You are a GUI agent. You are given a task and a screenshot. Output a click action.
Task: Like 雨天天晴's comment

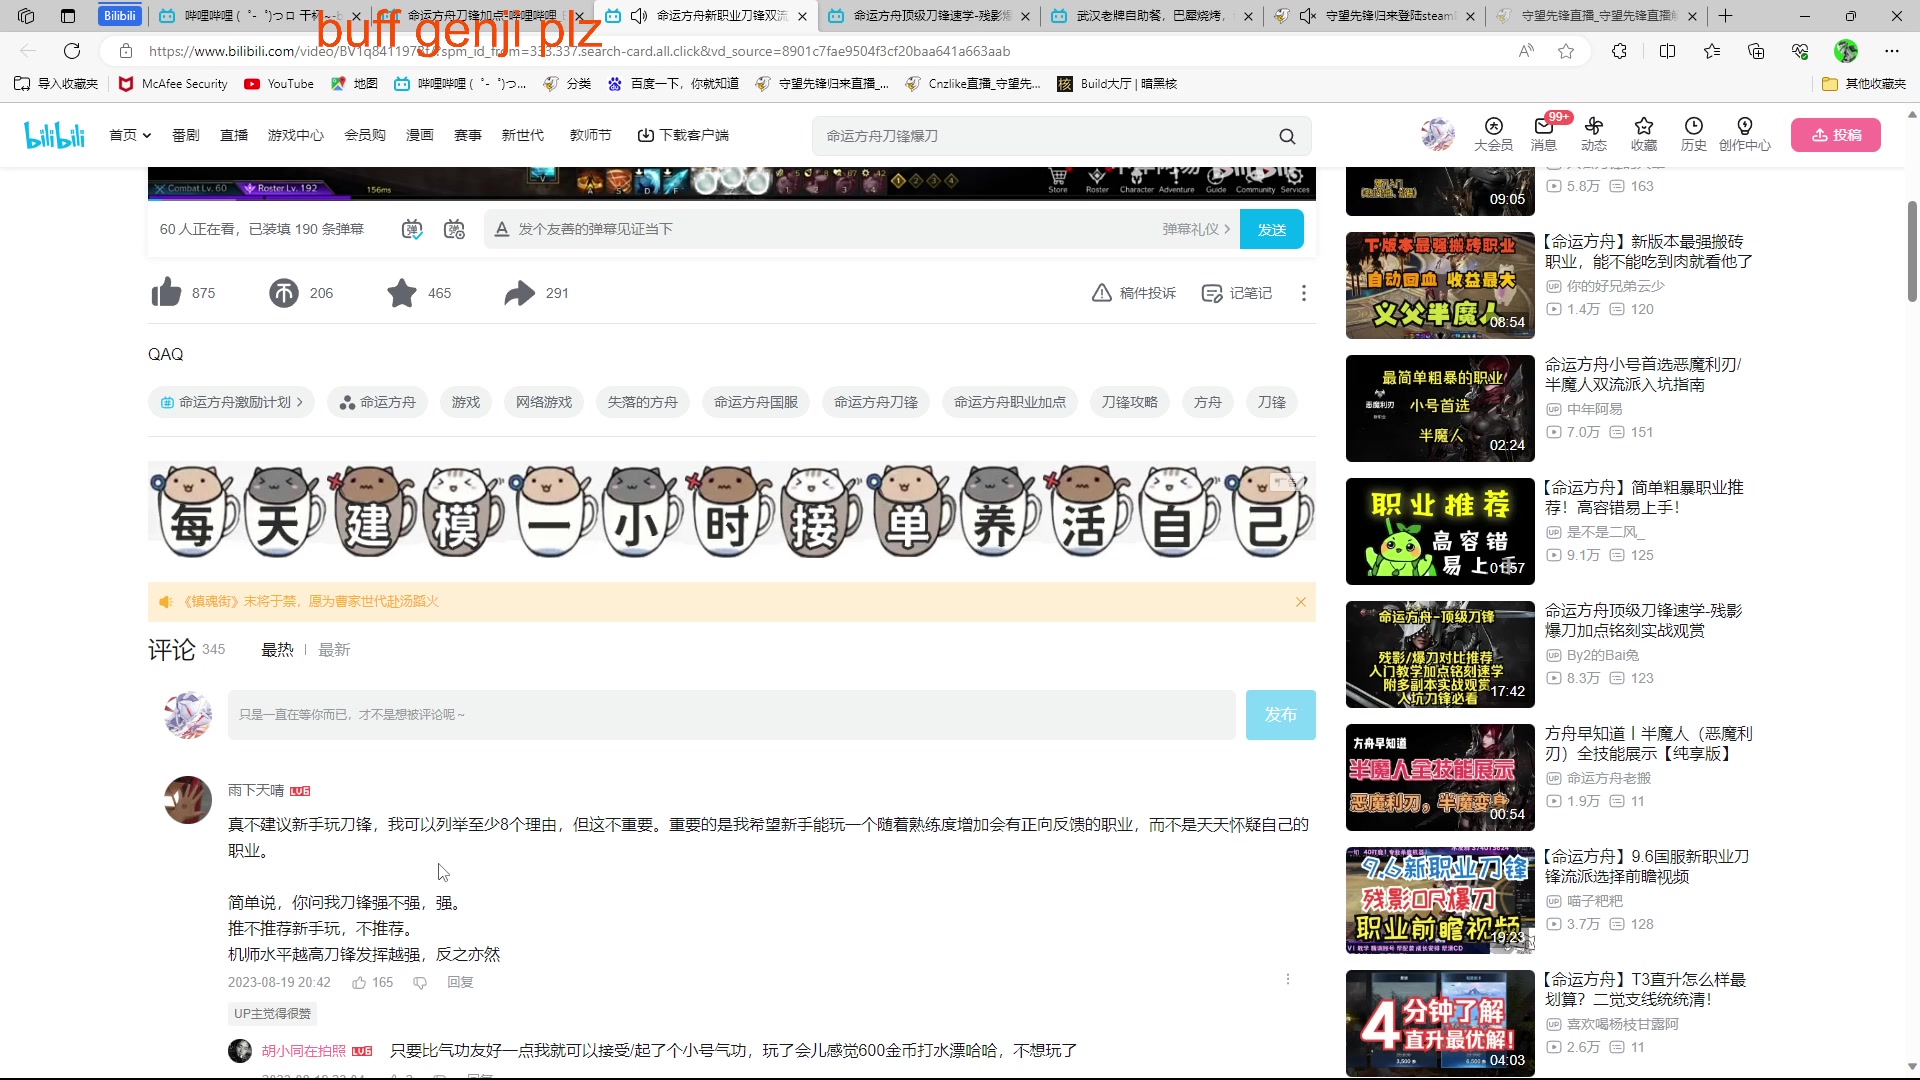click(x=359, y=982)
